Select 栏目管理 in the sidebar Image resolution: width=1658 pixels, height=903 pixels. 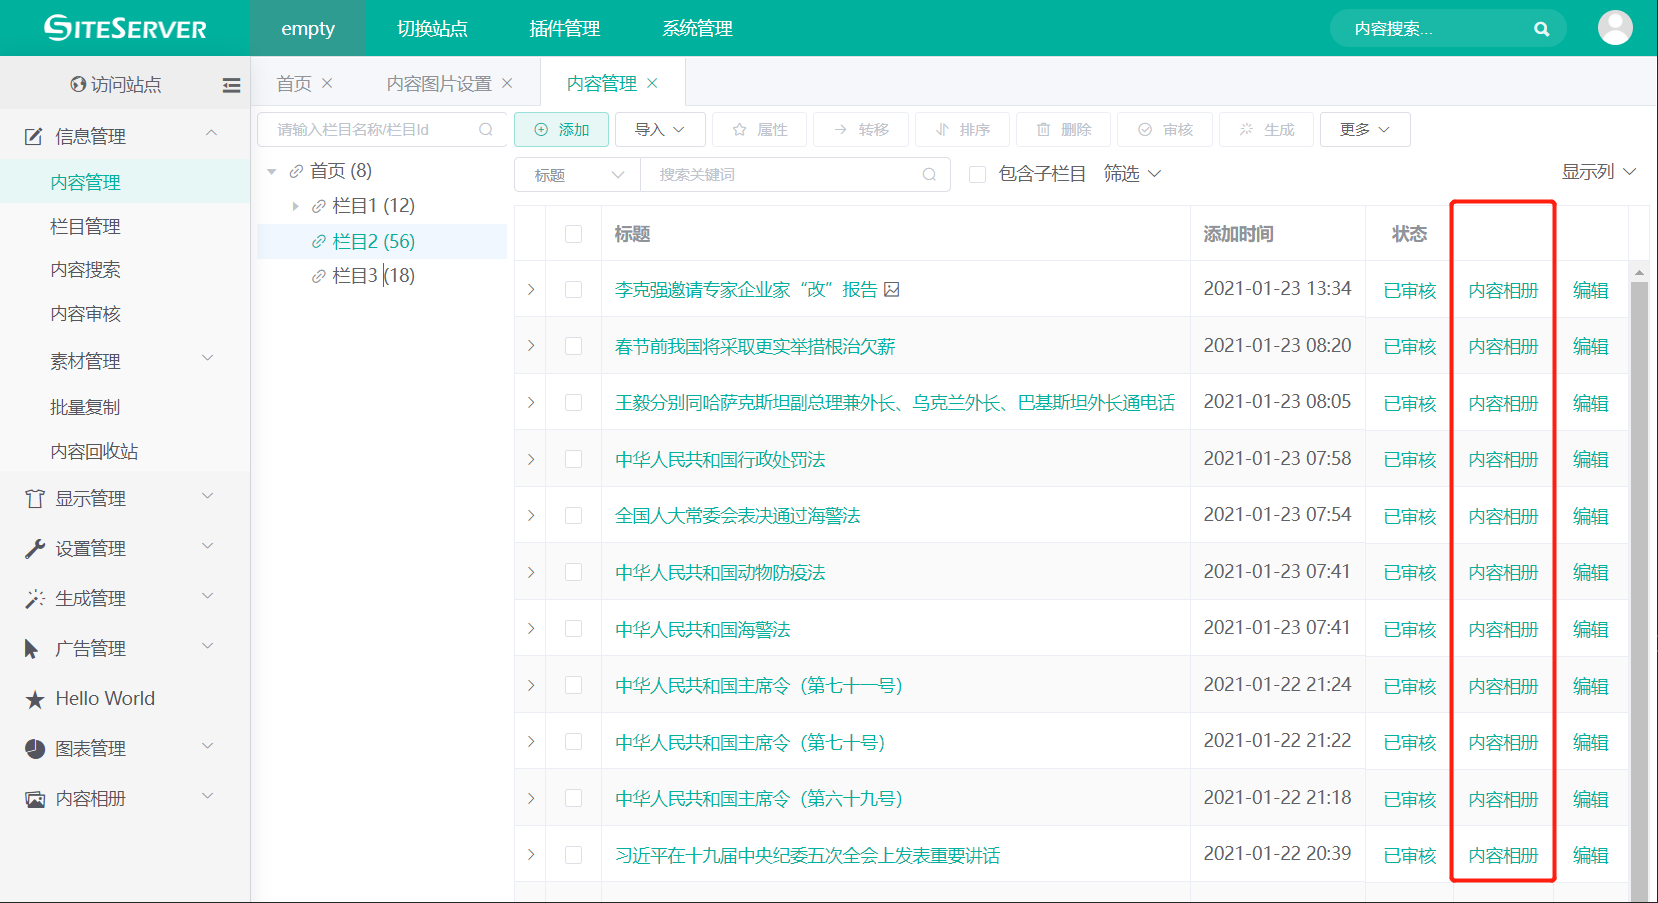(x=85, y=226)
